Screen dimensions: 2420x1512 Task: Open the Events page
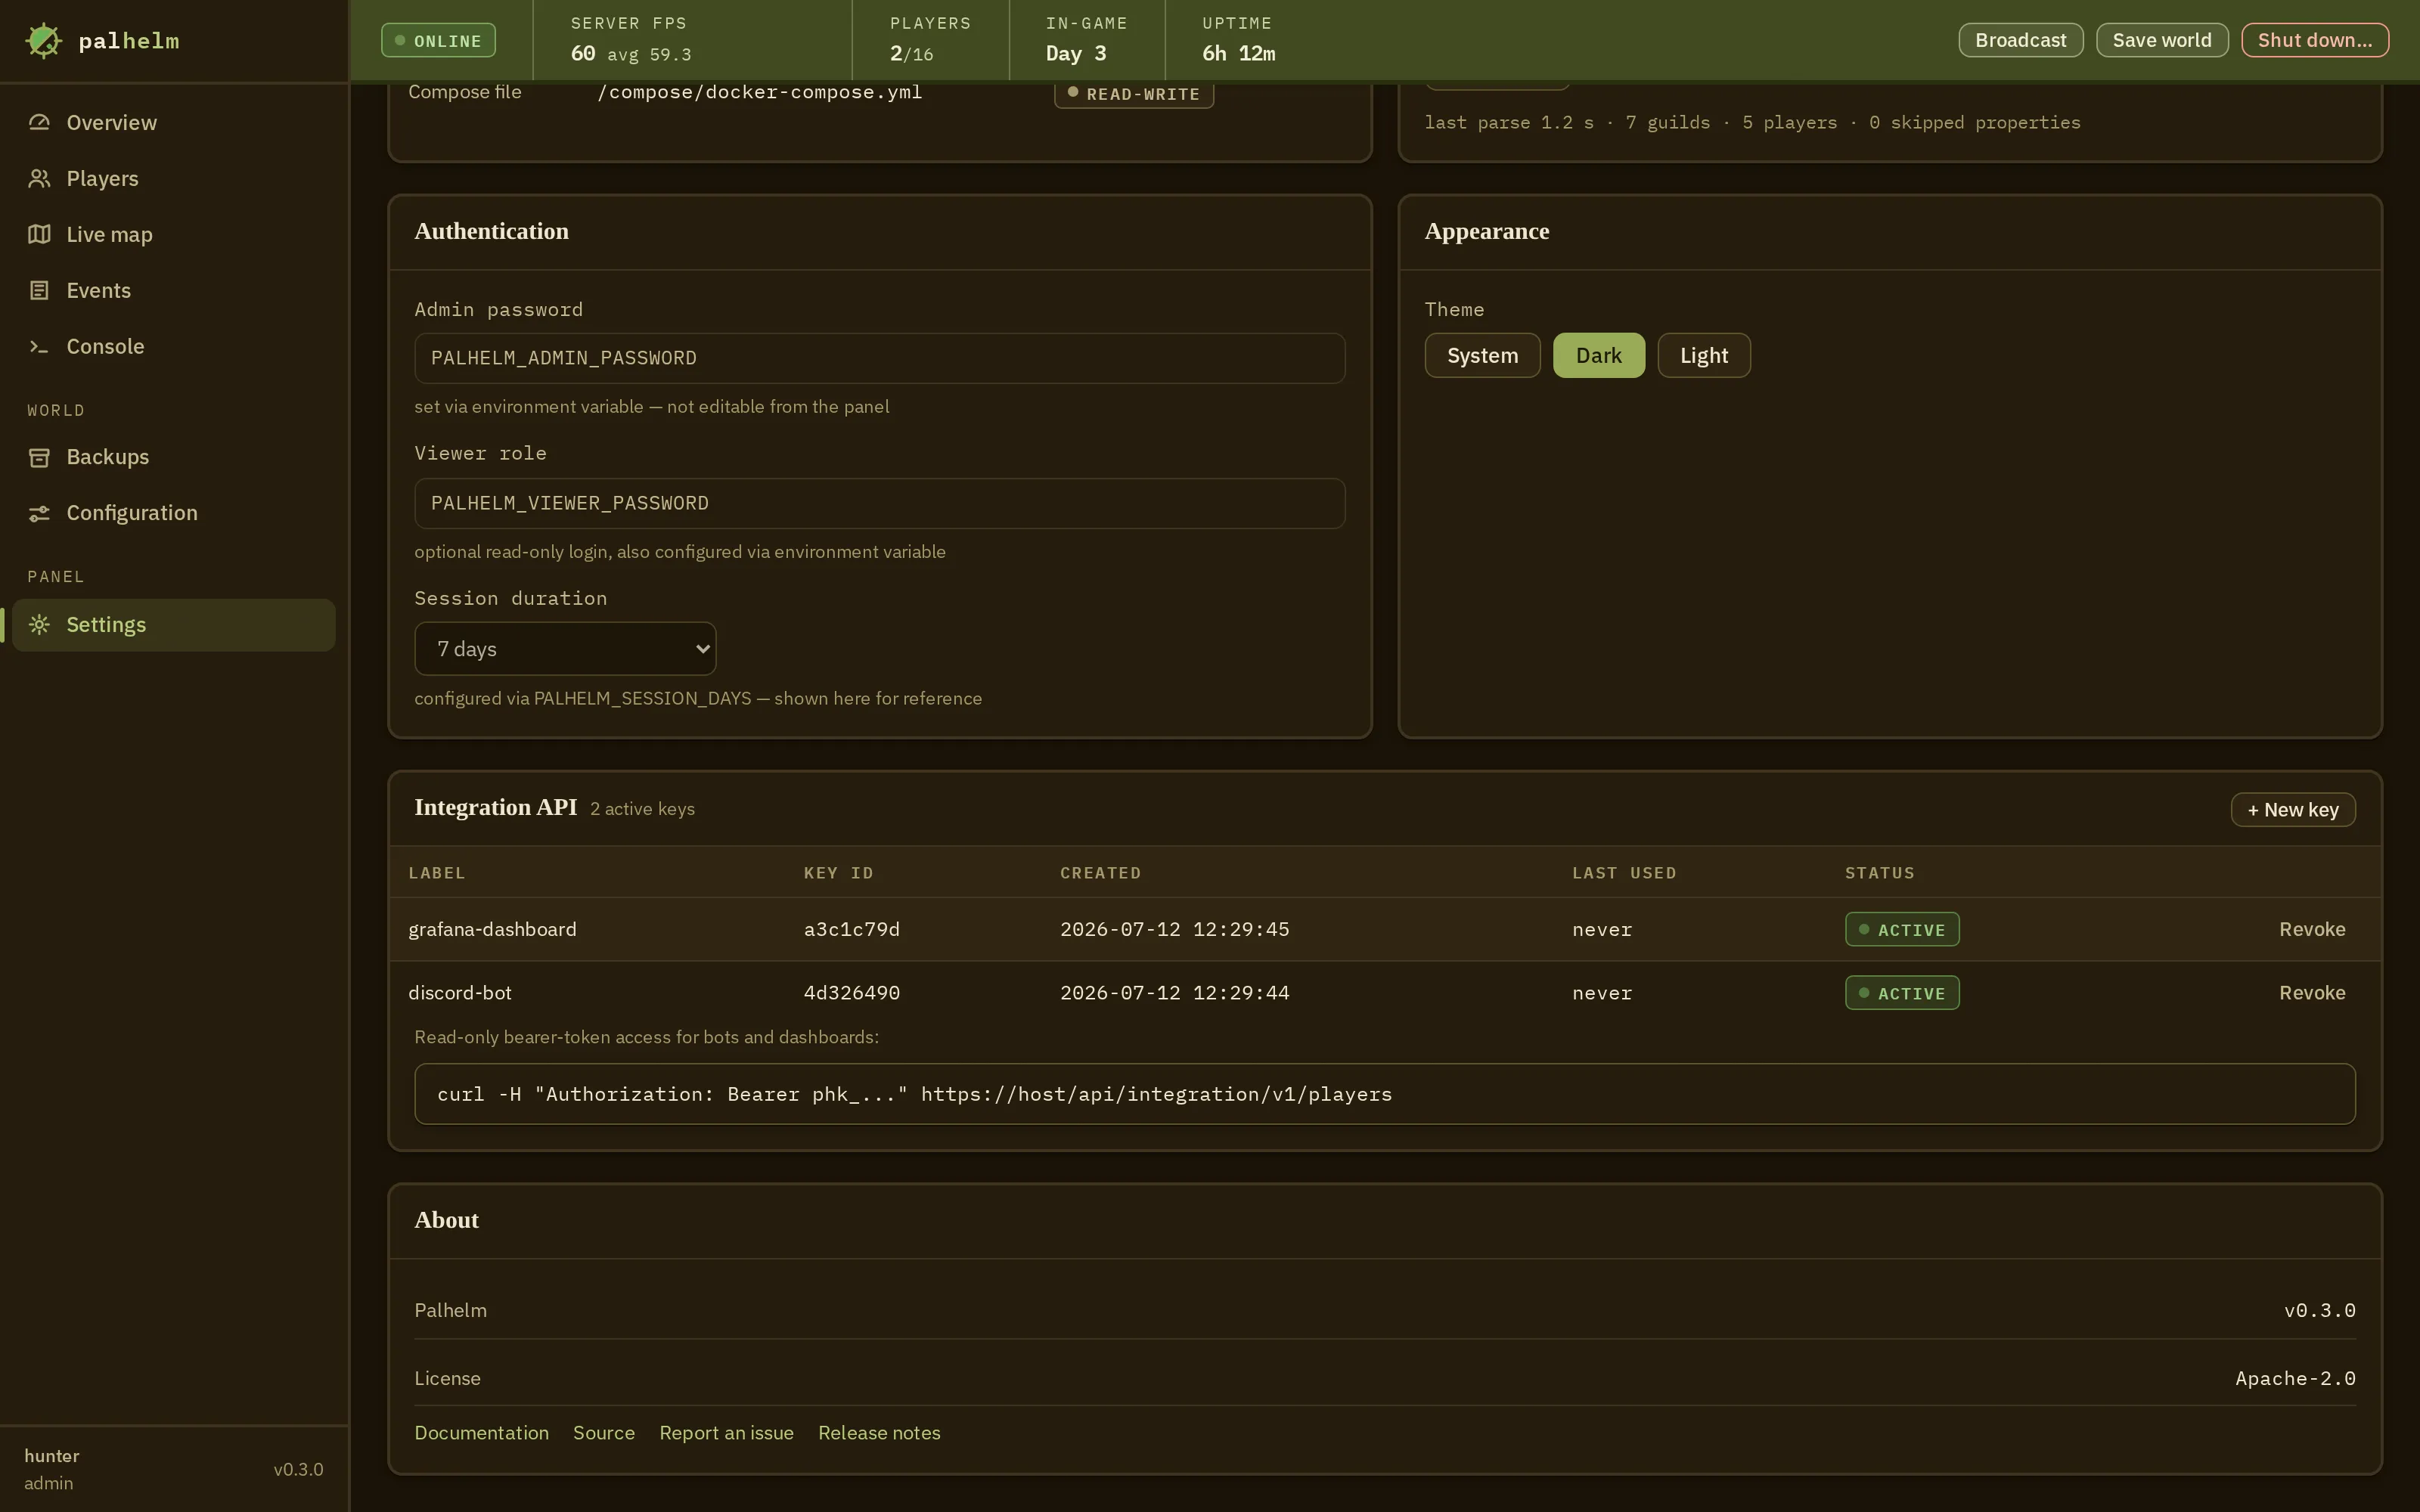coord(173,290)
